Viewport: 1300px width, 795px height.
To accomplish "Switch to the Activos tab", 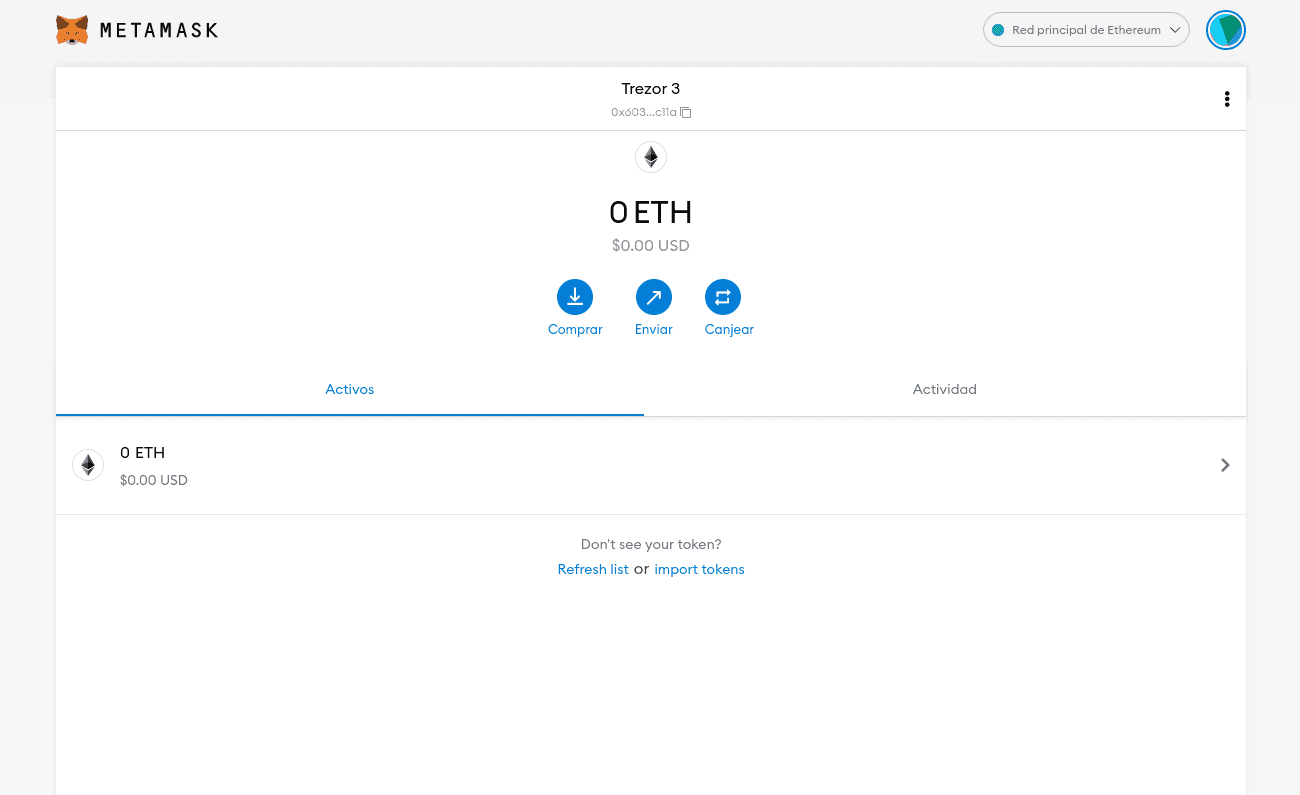I will click(x=350, y=390).
